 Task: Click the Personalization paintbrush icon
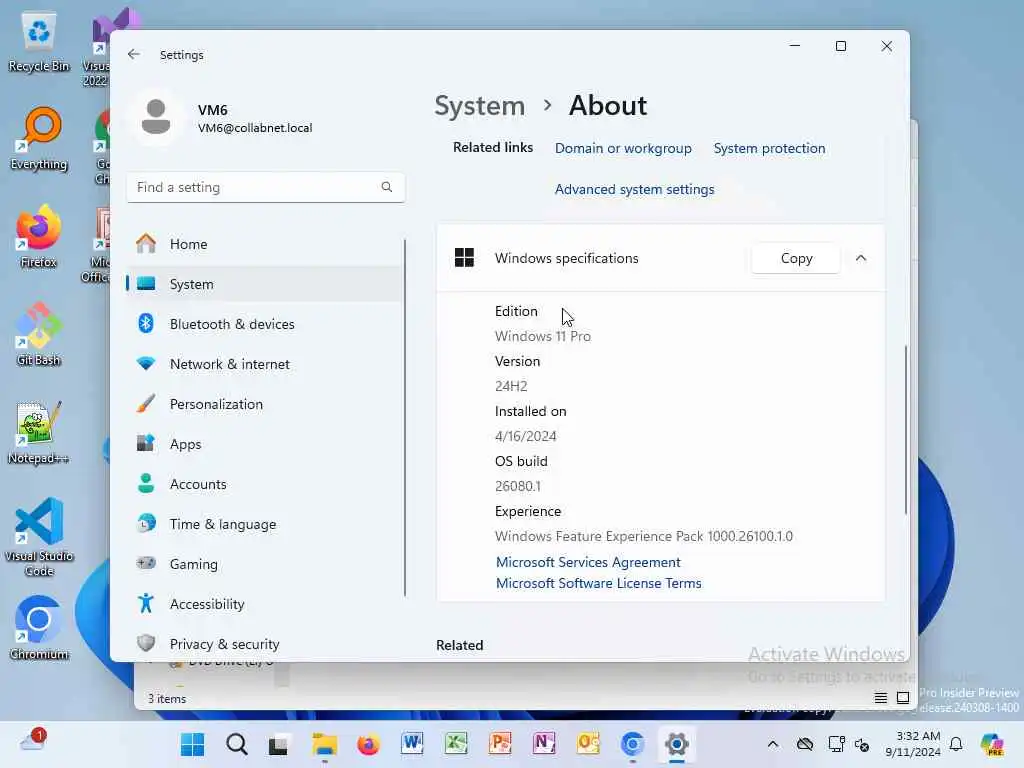pyautogui.click(x=146, y=404)
